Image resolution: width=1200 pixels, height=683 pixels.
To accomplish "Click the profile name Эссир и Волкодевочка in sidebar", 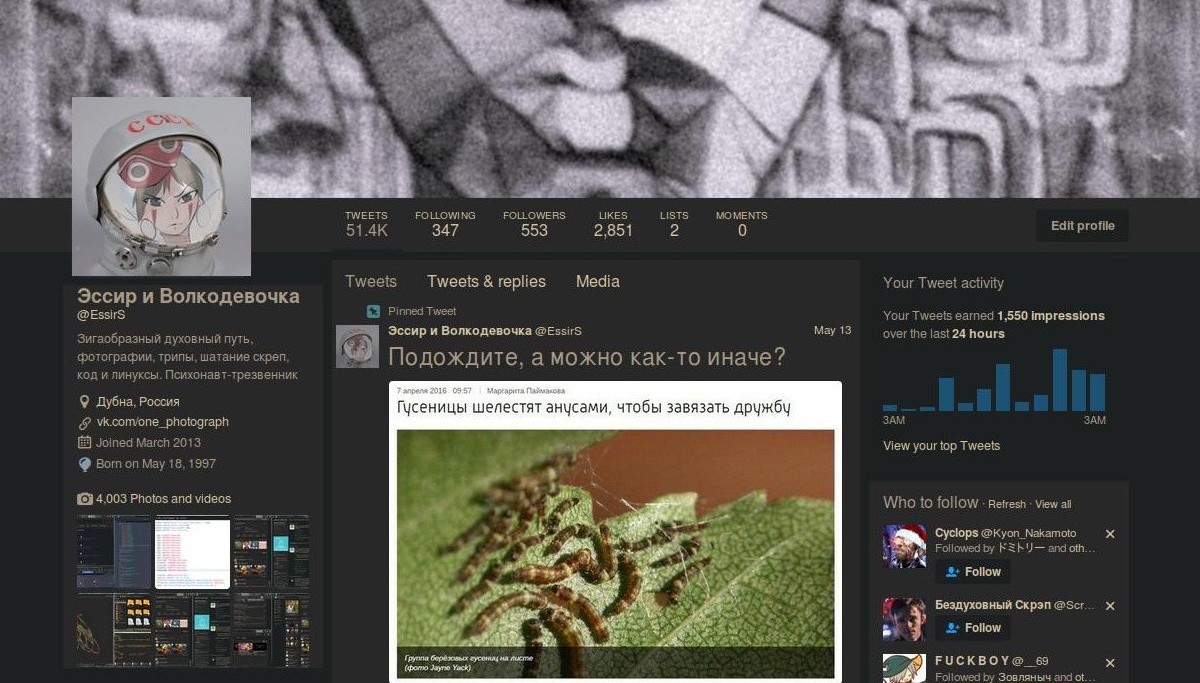I will (188, 297).
